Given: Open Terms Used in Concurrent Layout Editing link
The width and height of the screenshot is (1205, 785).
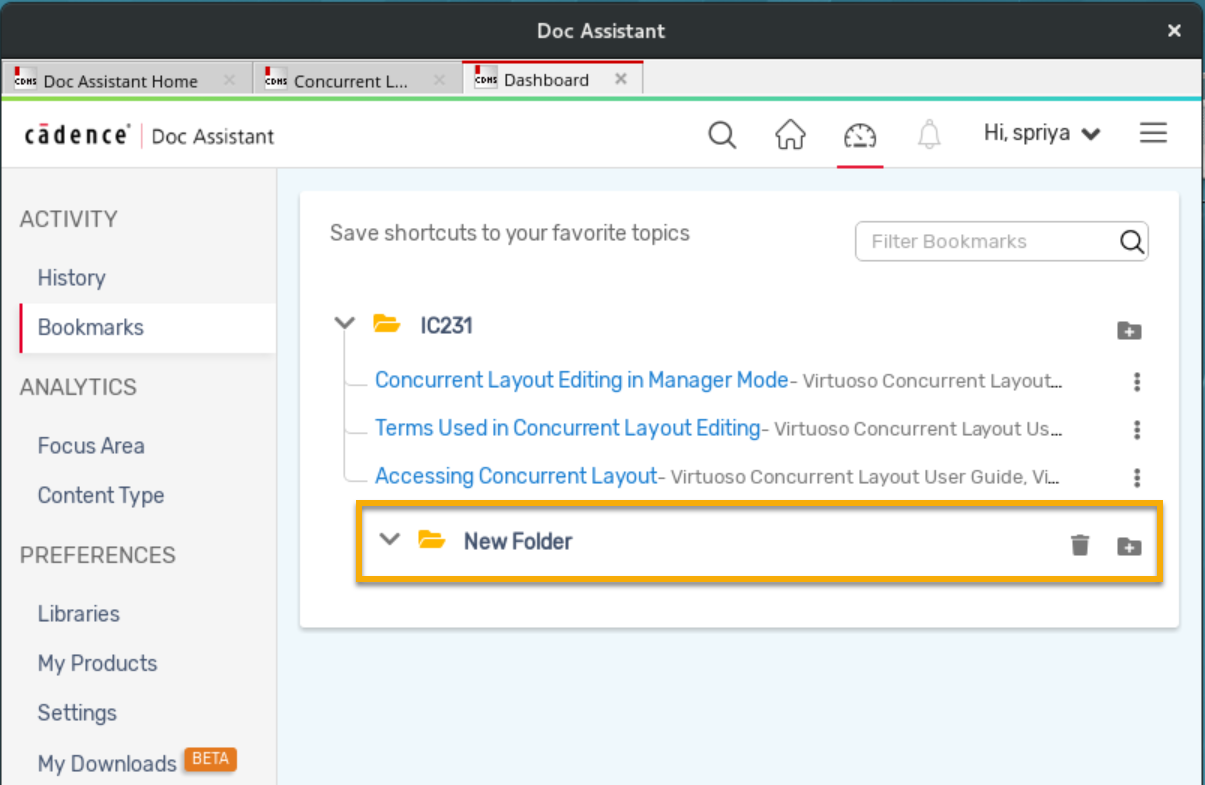Looking at the screenshot, I should [x=567, y=428].
